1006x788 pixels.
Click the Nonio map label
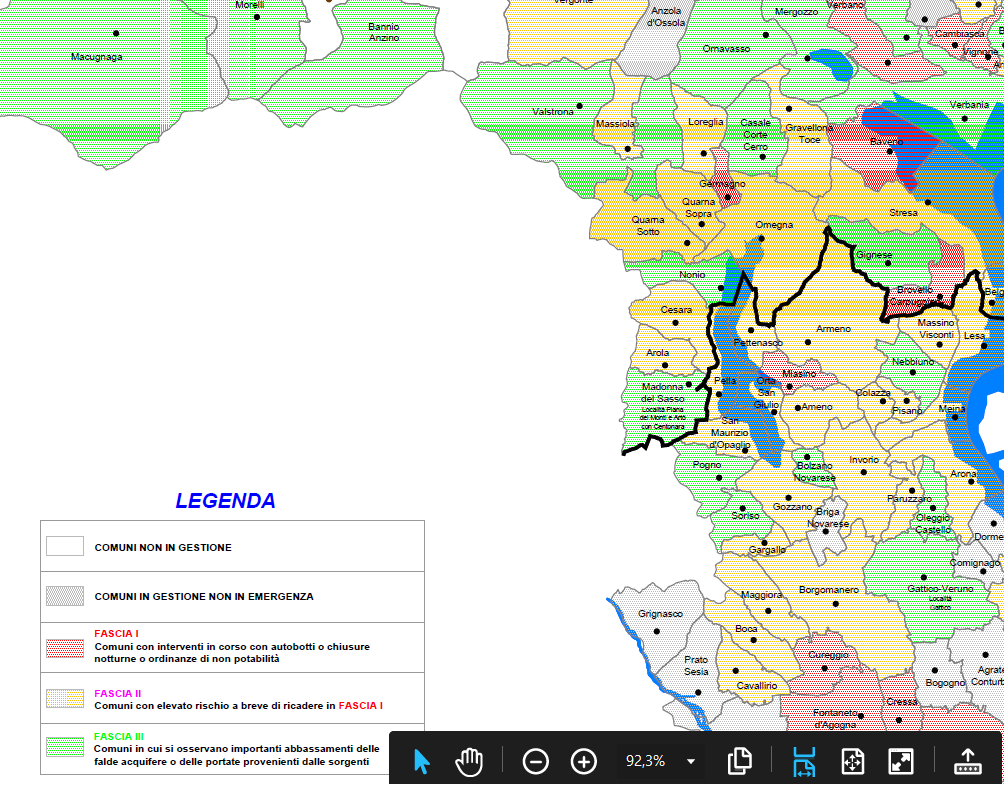[692, 275]
